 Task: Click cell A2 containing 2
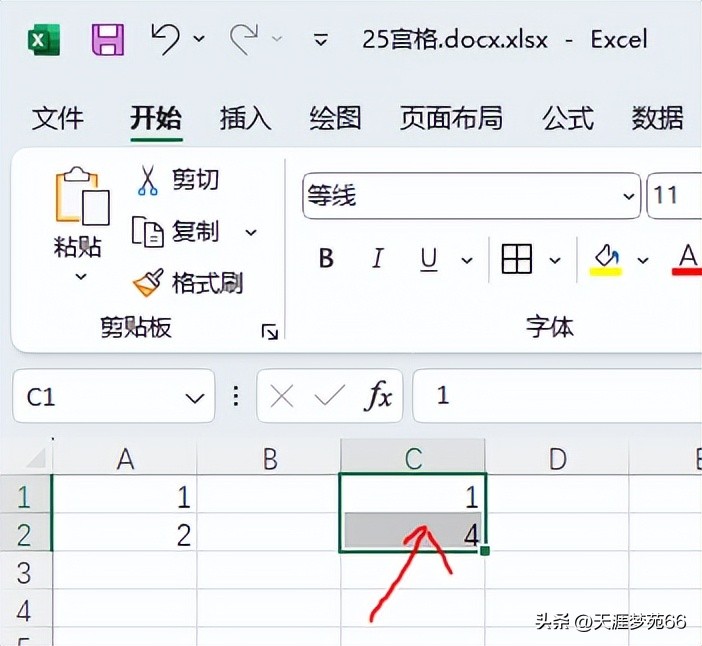(x=125, y=533)
